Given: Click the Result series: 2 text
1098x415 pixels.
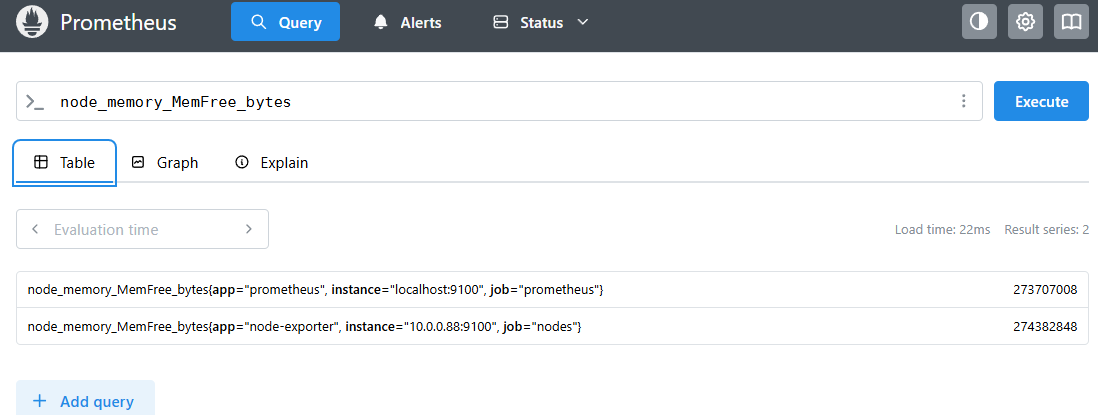Looking at the screenshot, I should click(x=1046, y=230).
